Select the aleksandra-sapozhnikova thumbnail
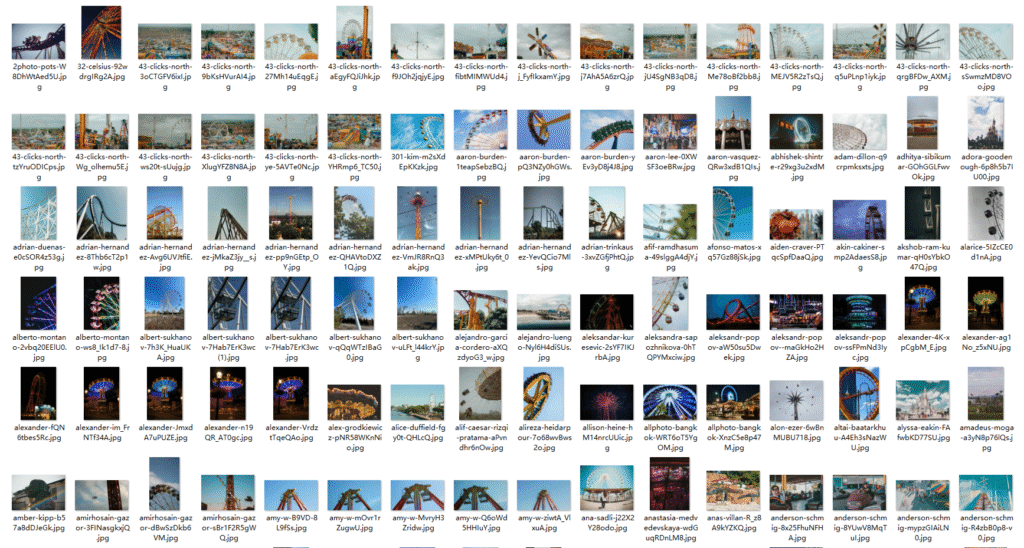Image resolution: width=1024 pixels, height=548 pixels. tap(670, 304)
